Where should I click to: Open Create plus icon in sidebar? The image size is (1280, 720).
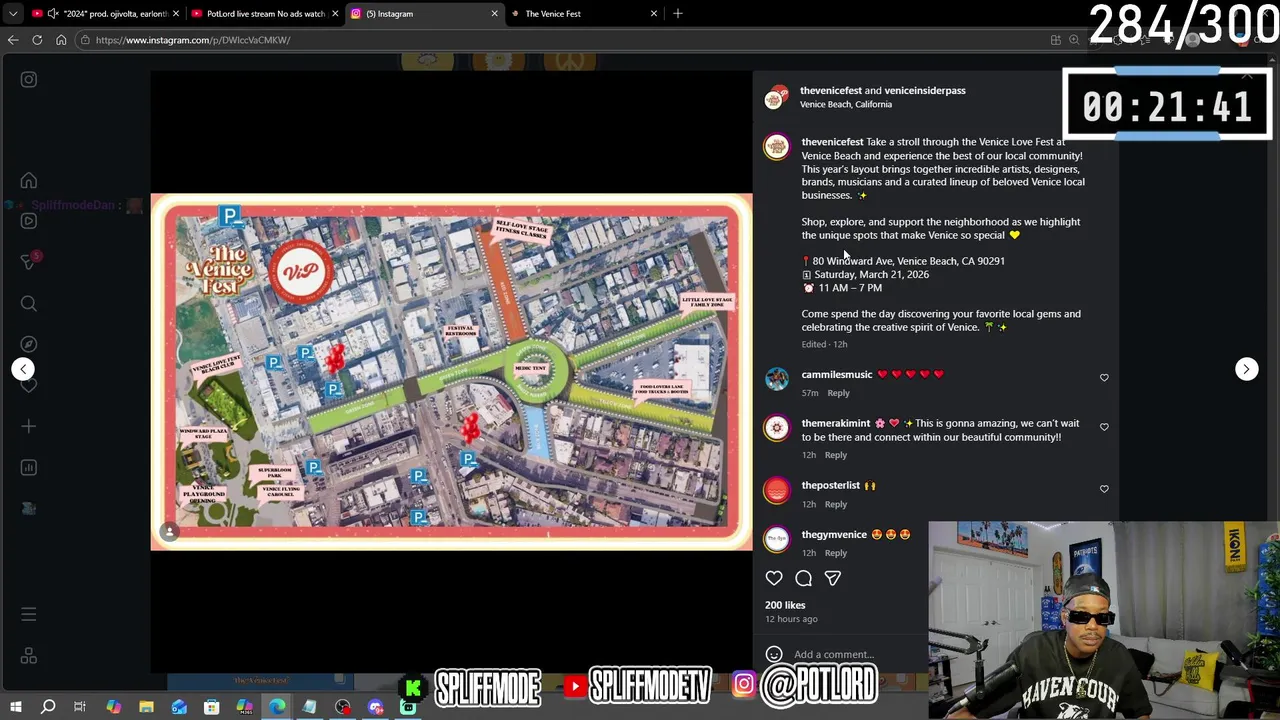(29, 427)
